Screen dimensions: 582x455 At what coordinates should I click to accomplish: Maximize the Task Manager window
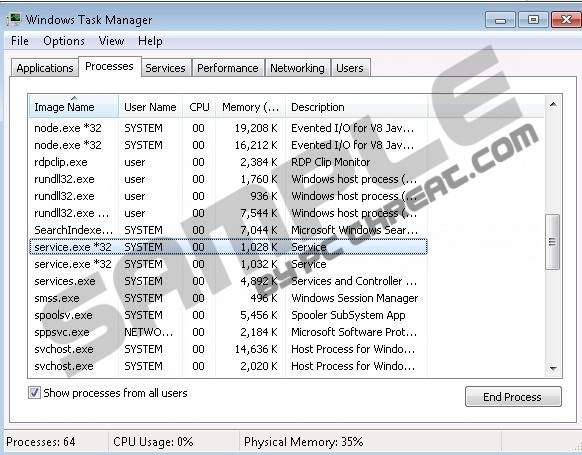[533, 20]
